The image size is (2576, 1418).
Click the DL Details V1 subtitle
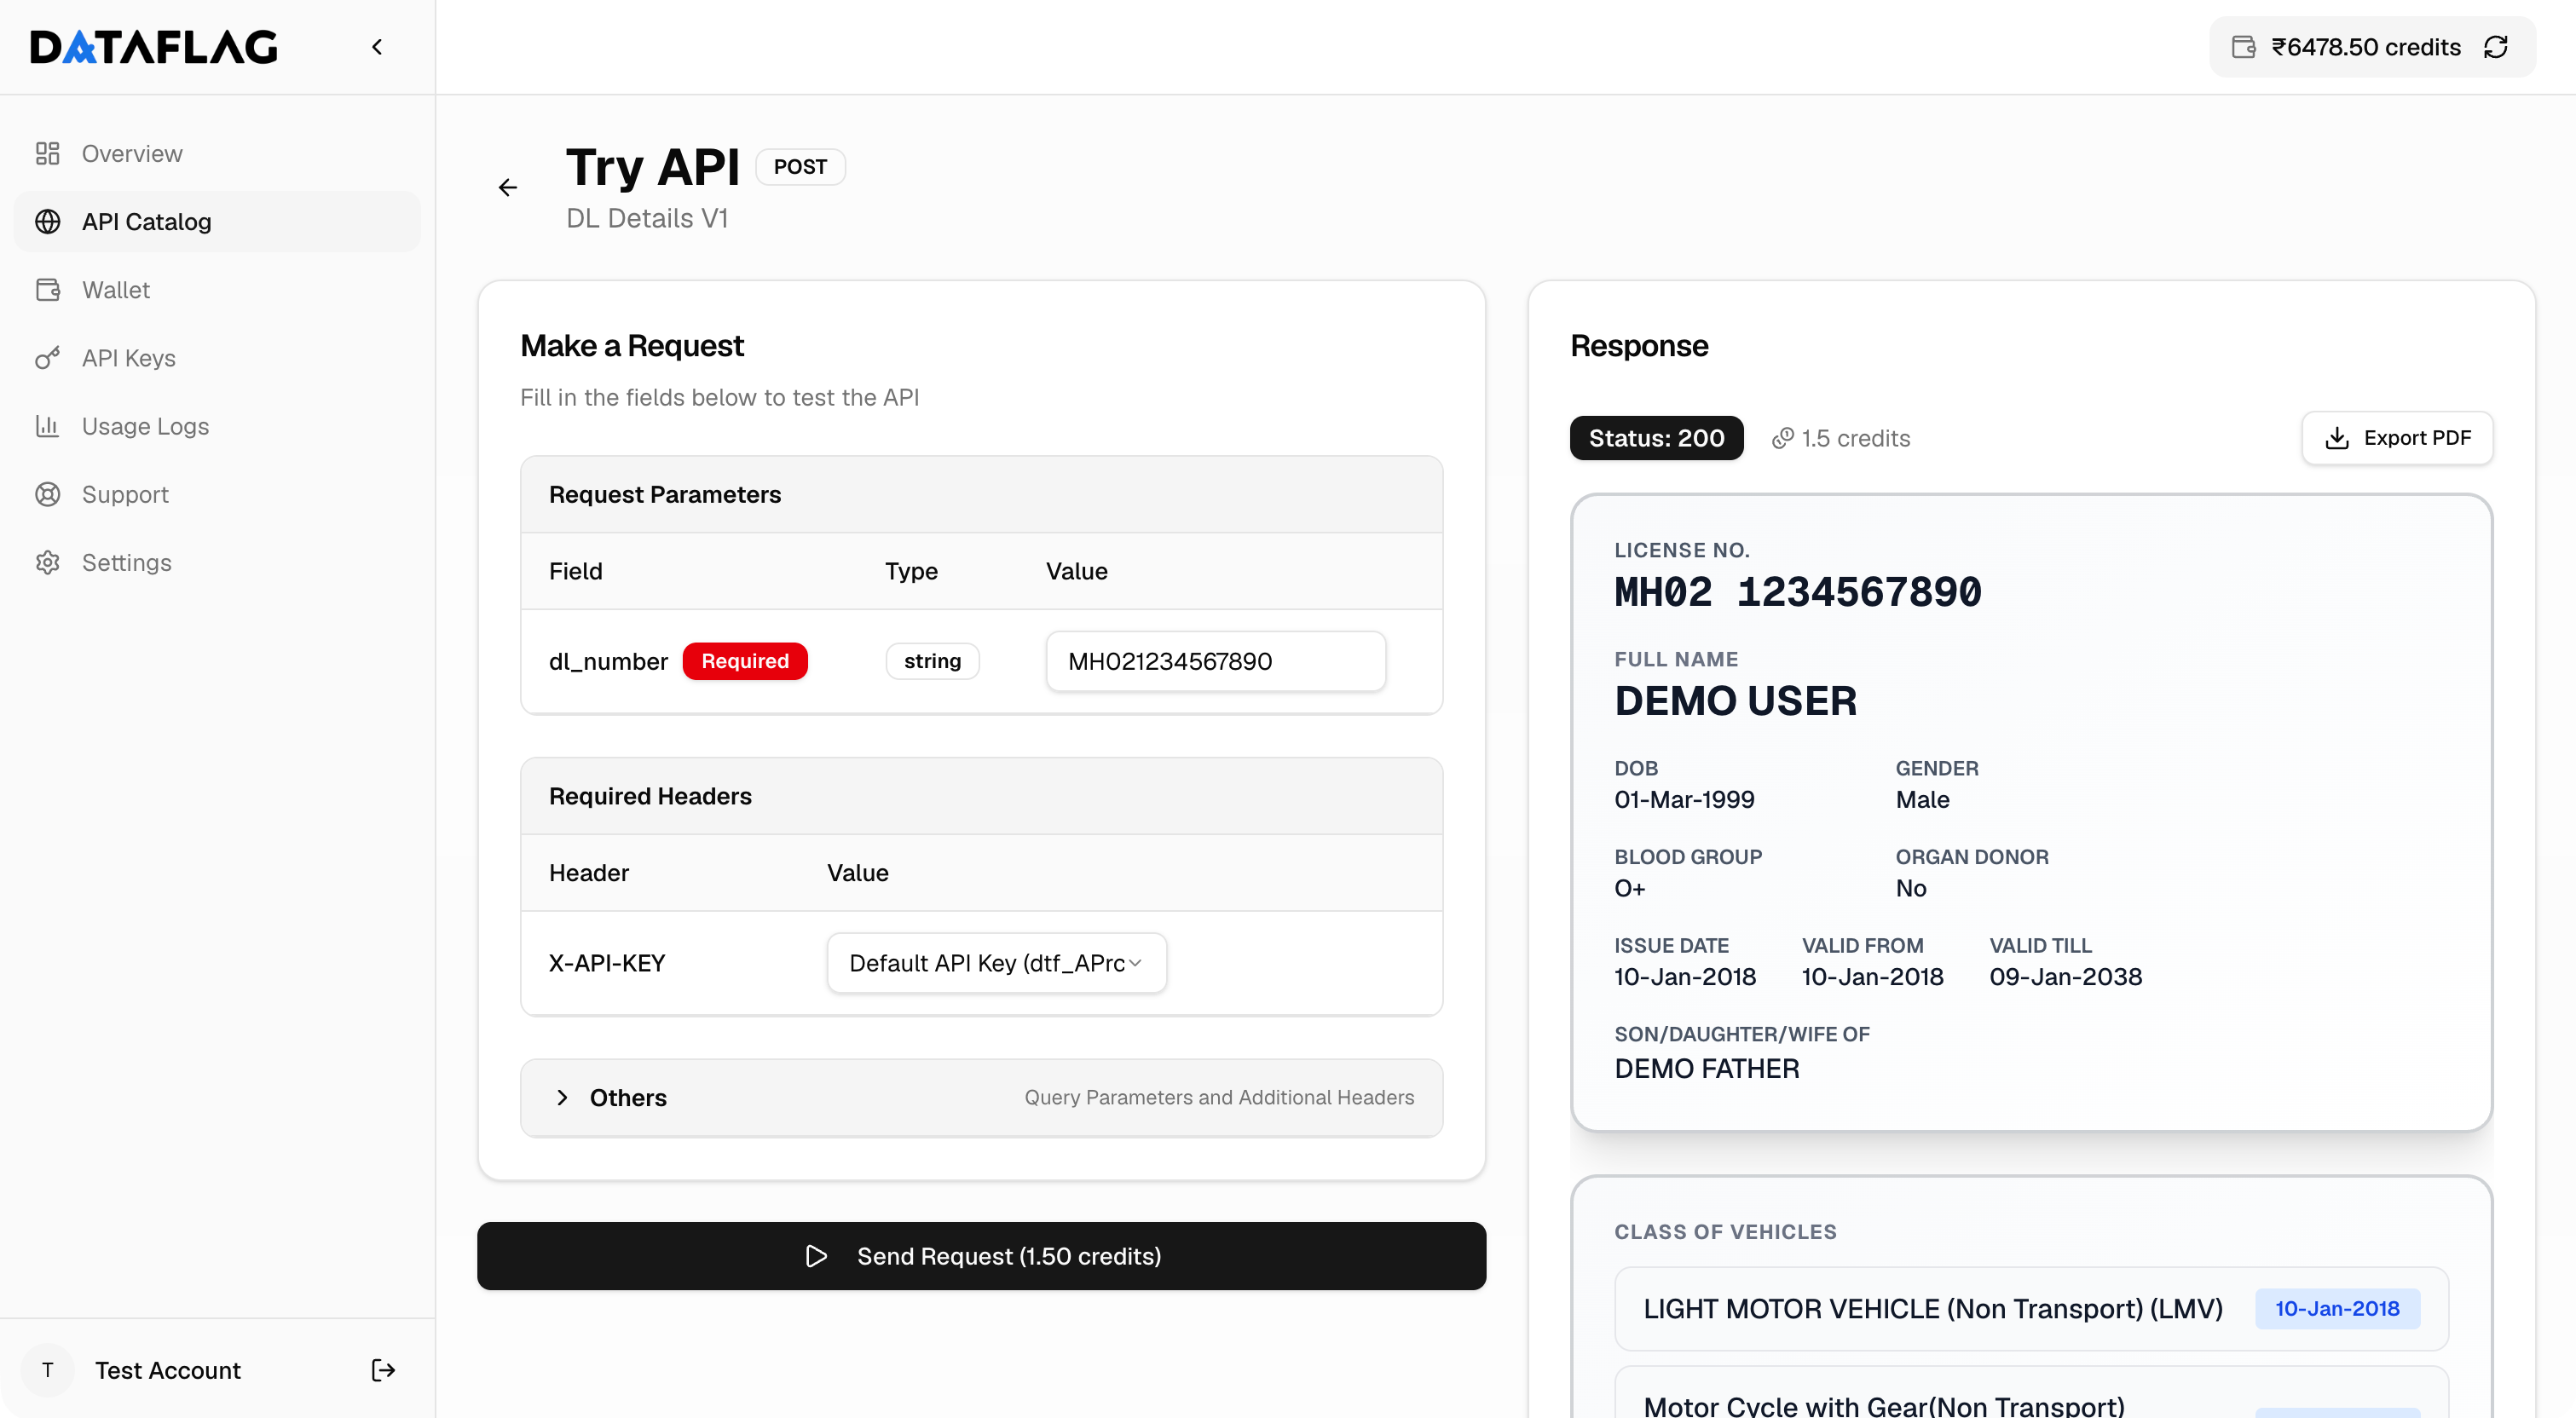click(x=647, y=218)
